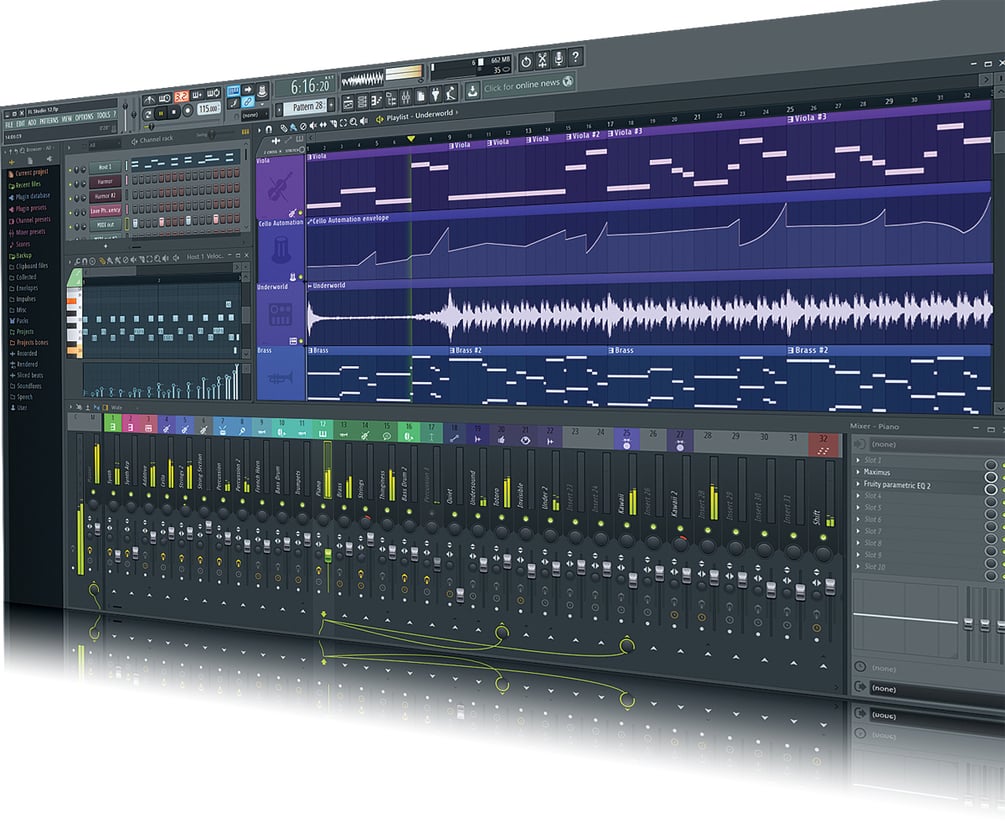Expand Channel presets folder in browser

pyautogui.click(x=28, y=220)
